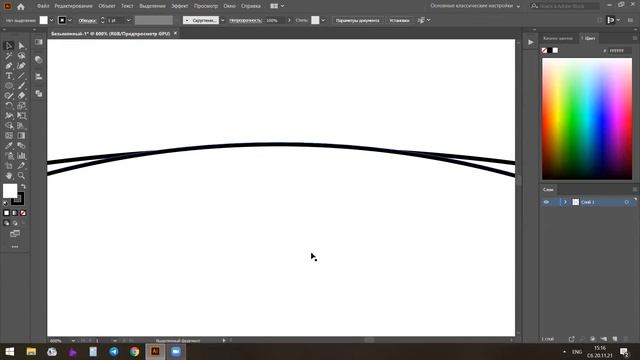The image size is (640, 360).
Task: Open stroke color dropdown in control bar
Action: click(70, 20)
